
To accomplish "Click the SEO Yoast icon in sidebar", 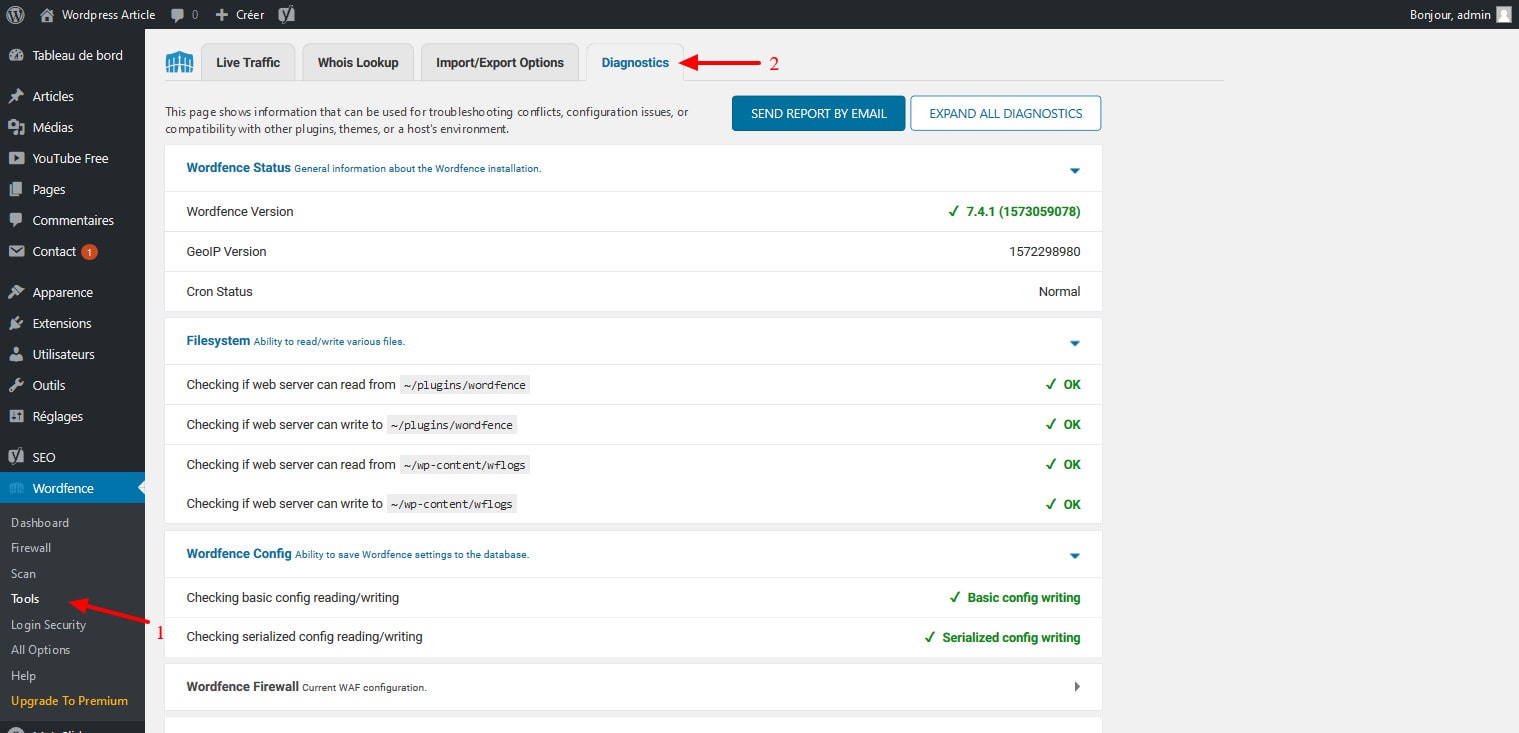I will 16,458.
